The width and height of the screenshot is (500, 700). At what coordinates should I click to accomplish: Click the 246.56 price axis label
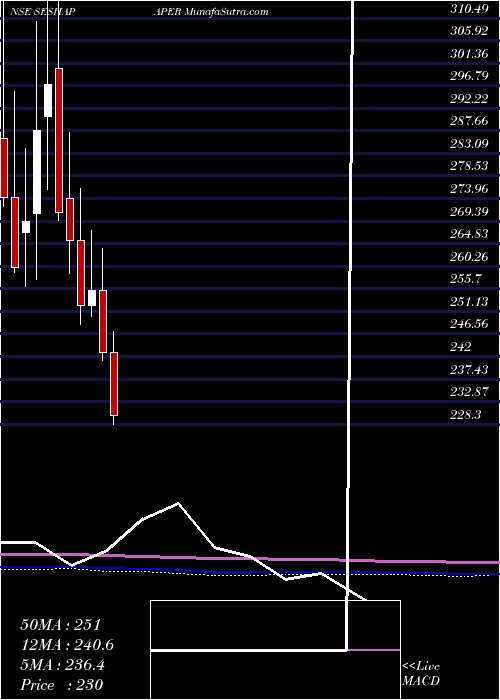click(468, 325)
